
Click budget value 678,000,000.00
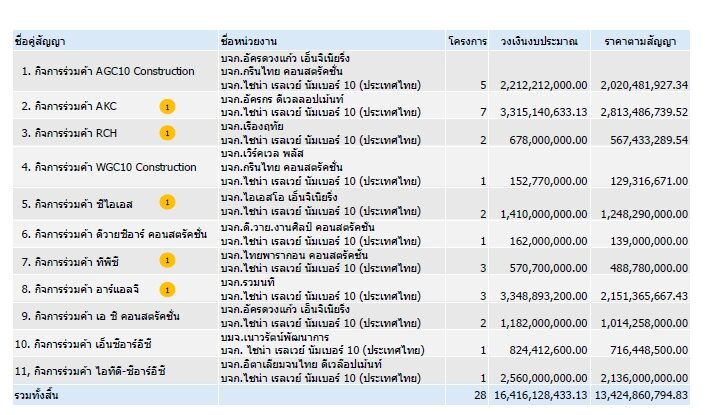548,140
